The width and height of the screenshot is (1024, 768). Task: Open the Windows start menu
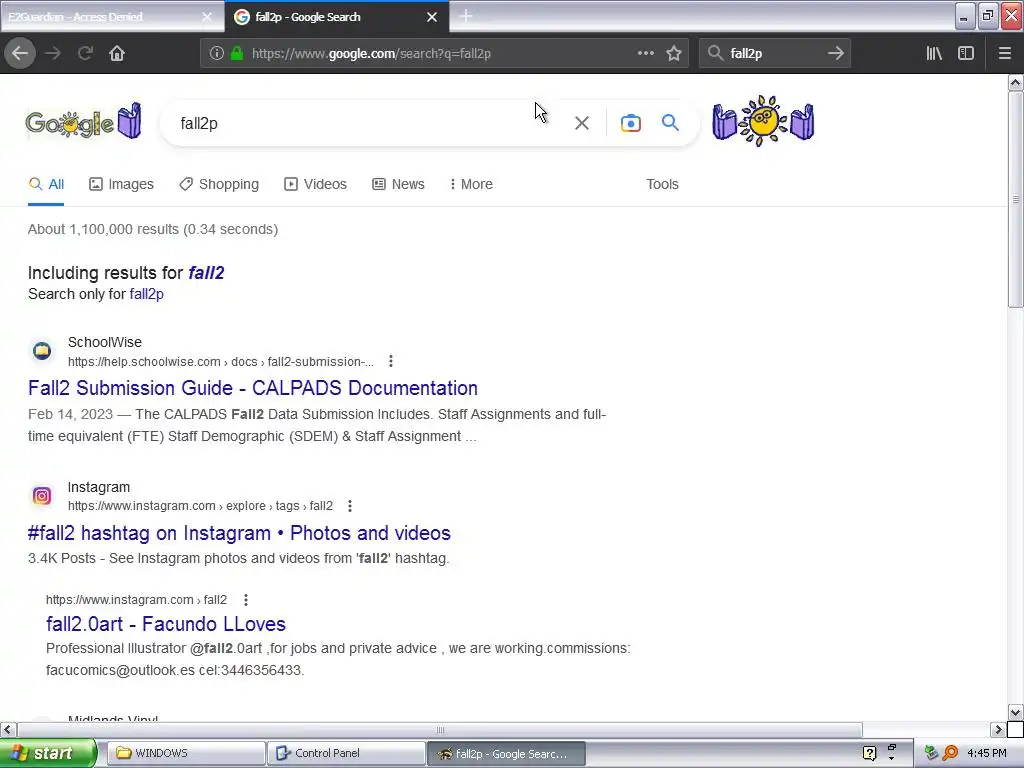(48, 753)
